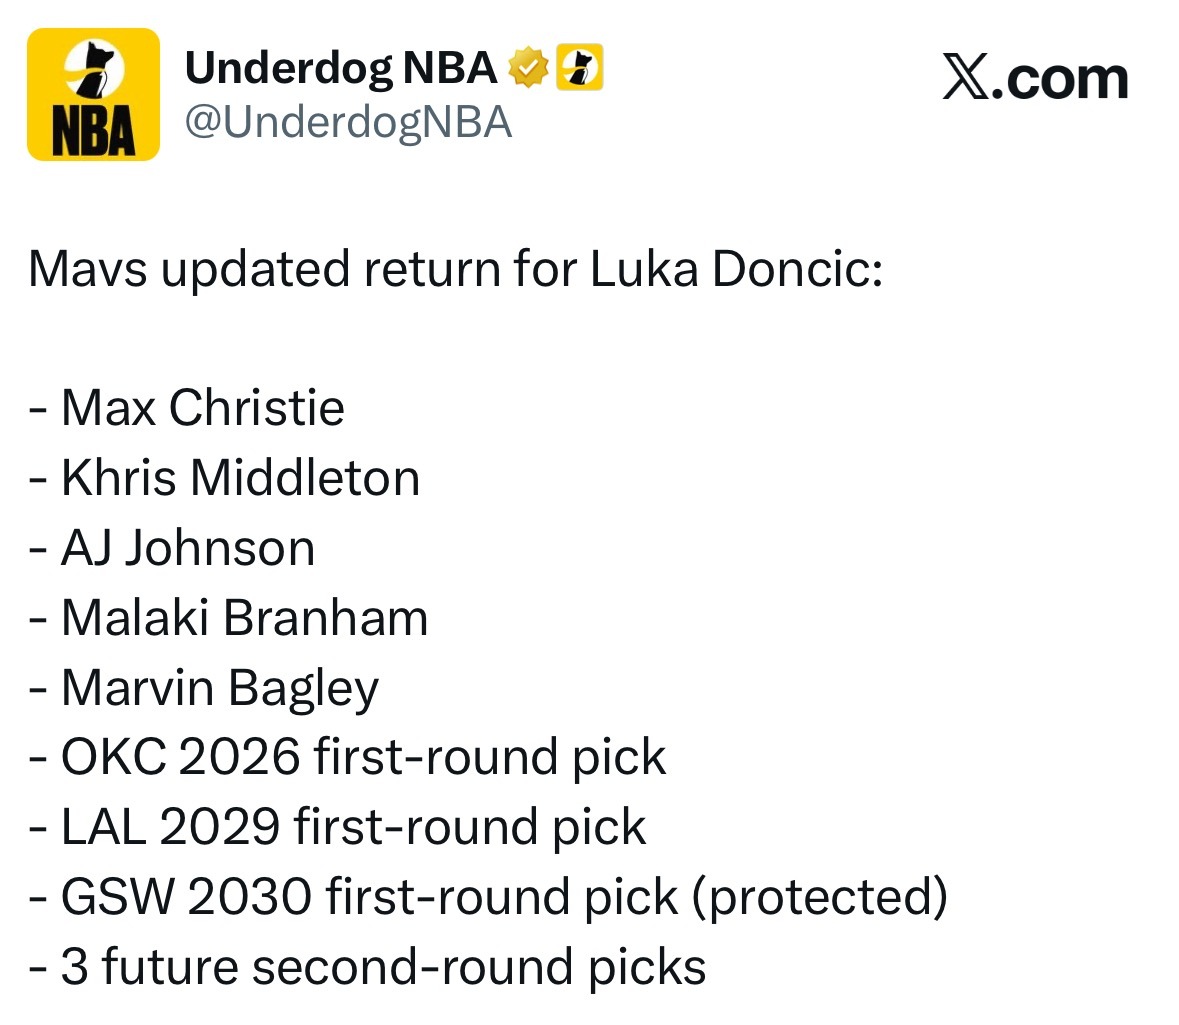
Task: Click the Khris Middleton entry
Action: click(x=224, y=478)
